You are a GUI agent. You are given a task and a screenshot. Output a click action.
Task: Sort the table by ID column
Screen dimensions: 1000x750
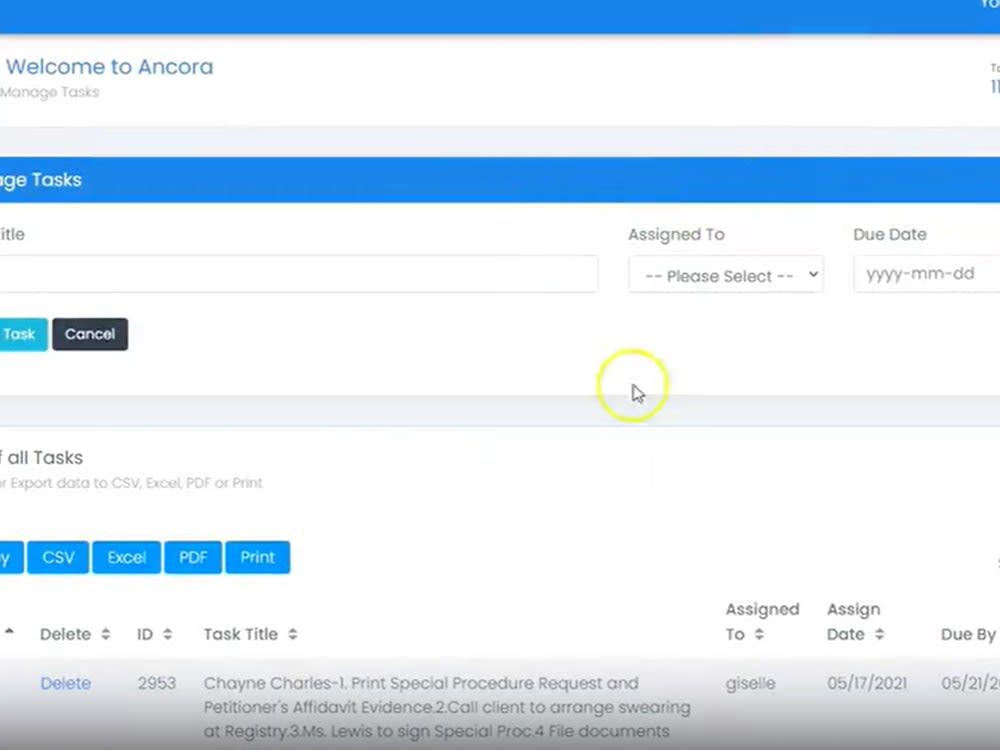pos(166,633)
